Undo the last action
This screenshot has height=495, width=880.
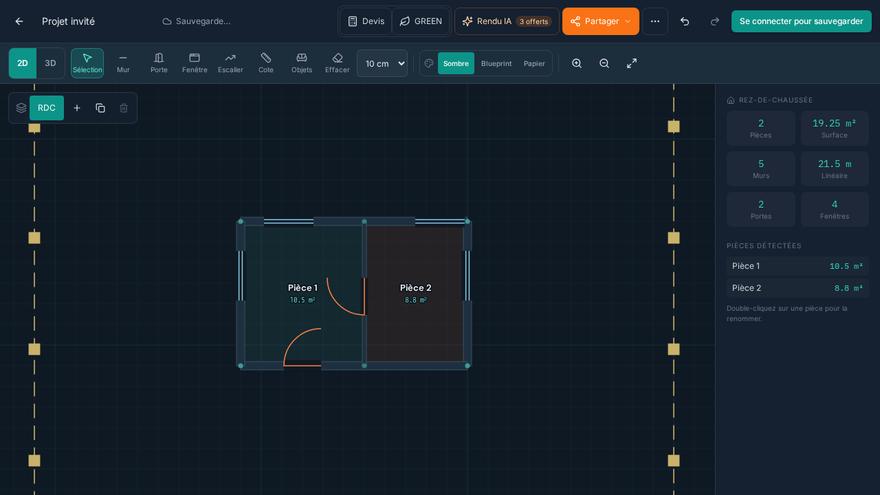tap(685, 21)
